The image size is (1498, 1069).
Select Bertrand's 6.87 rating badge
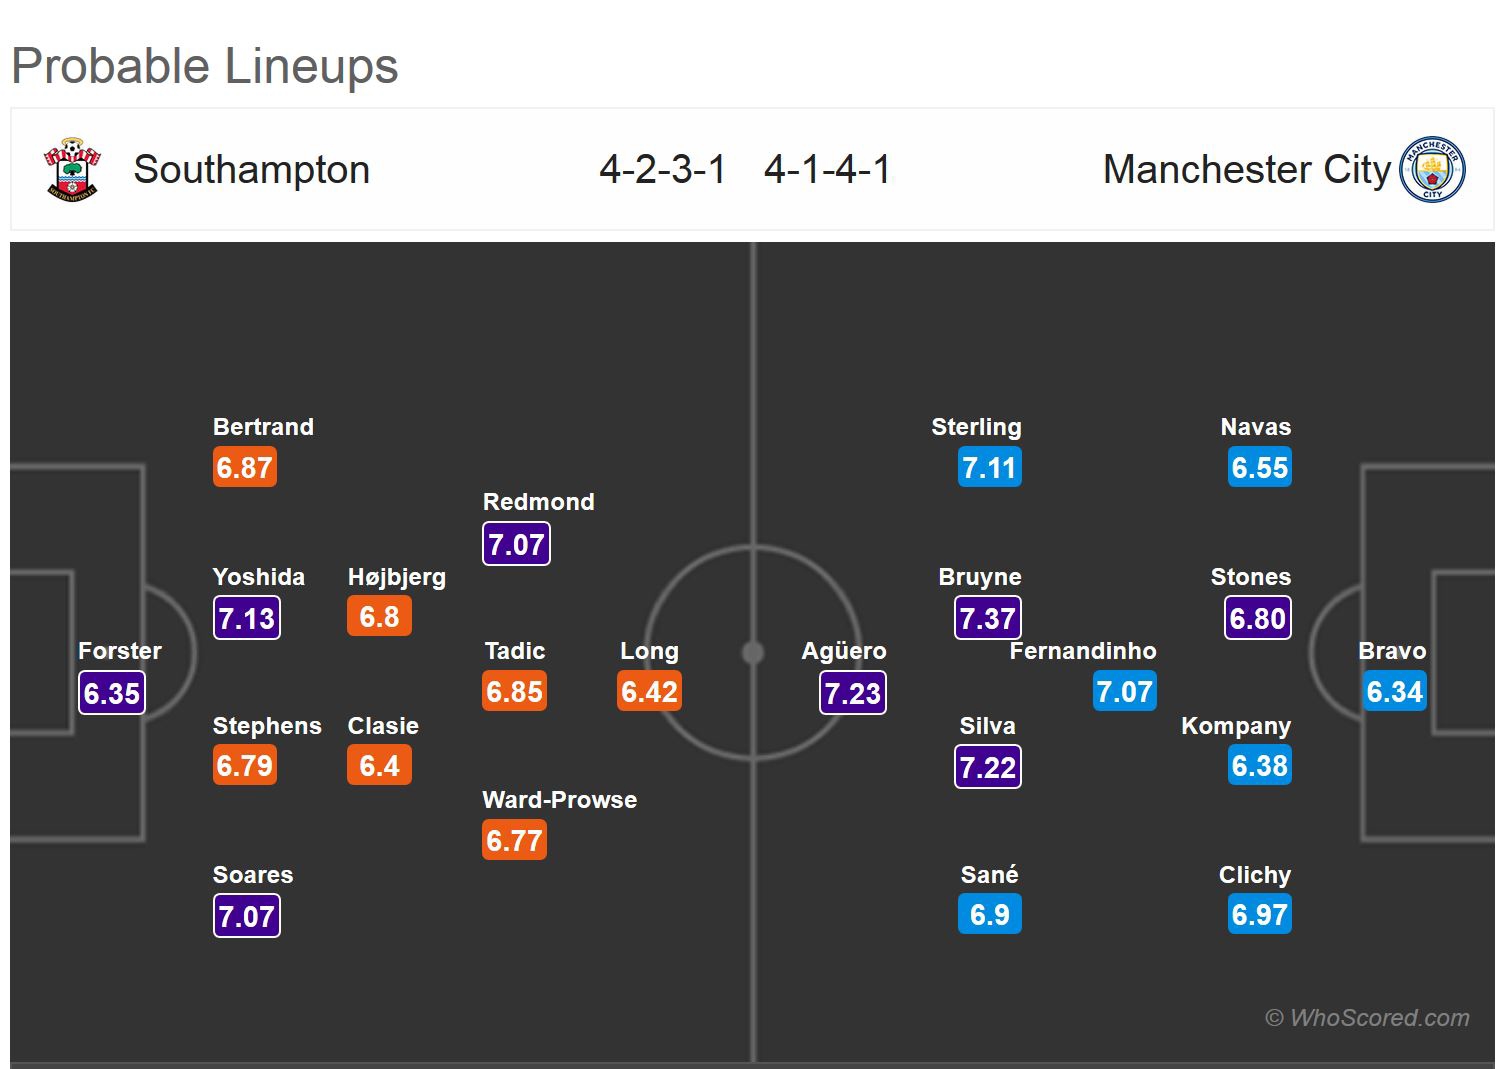[245, 467]
